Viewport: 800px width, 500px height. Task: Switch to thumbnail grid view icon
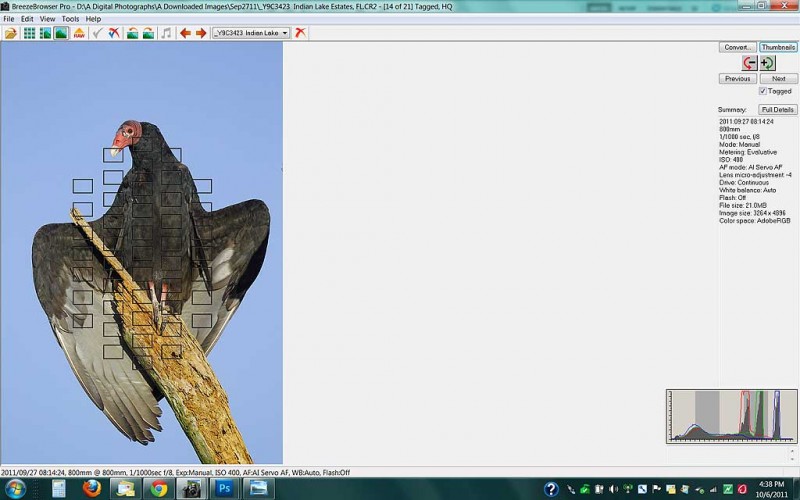tap(30, 33)
